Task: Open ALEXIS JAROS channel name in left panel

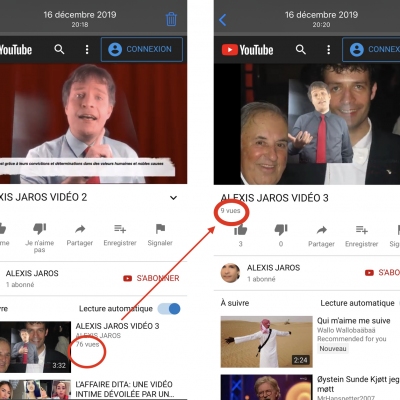Action: [32, 273]
